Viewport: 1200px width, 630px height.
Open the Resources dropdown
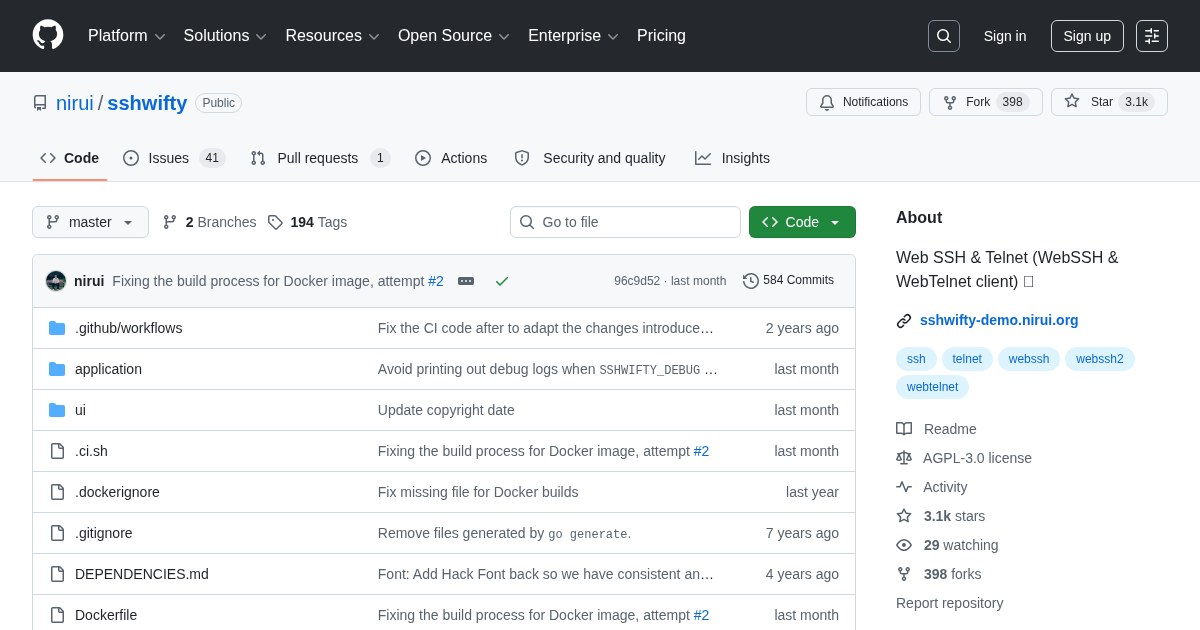(333, 36)
